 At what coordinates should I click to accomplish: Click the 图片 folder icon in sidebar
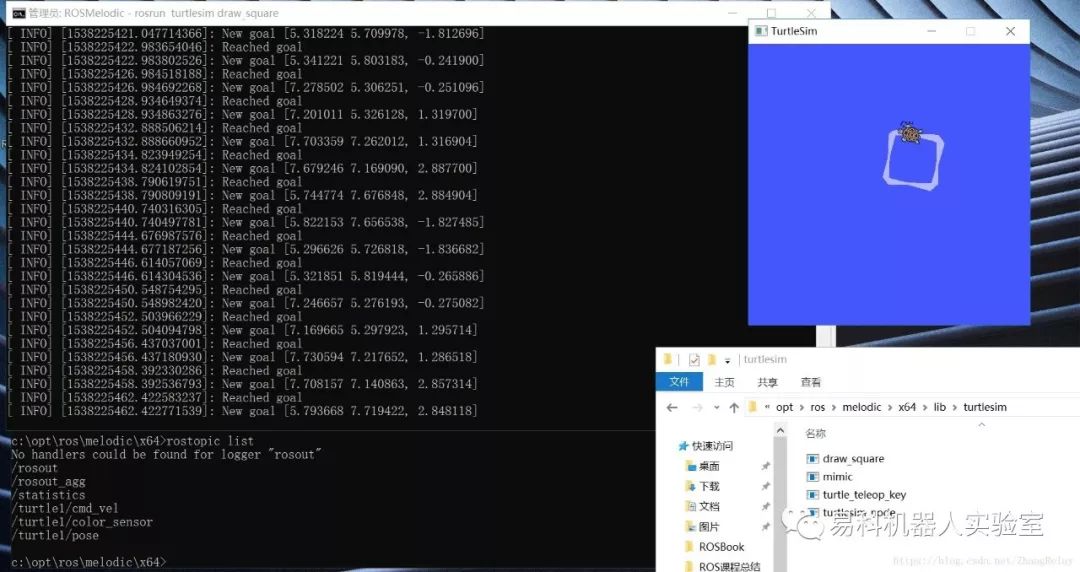click(691, 527)
